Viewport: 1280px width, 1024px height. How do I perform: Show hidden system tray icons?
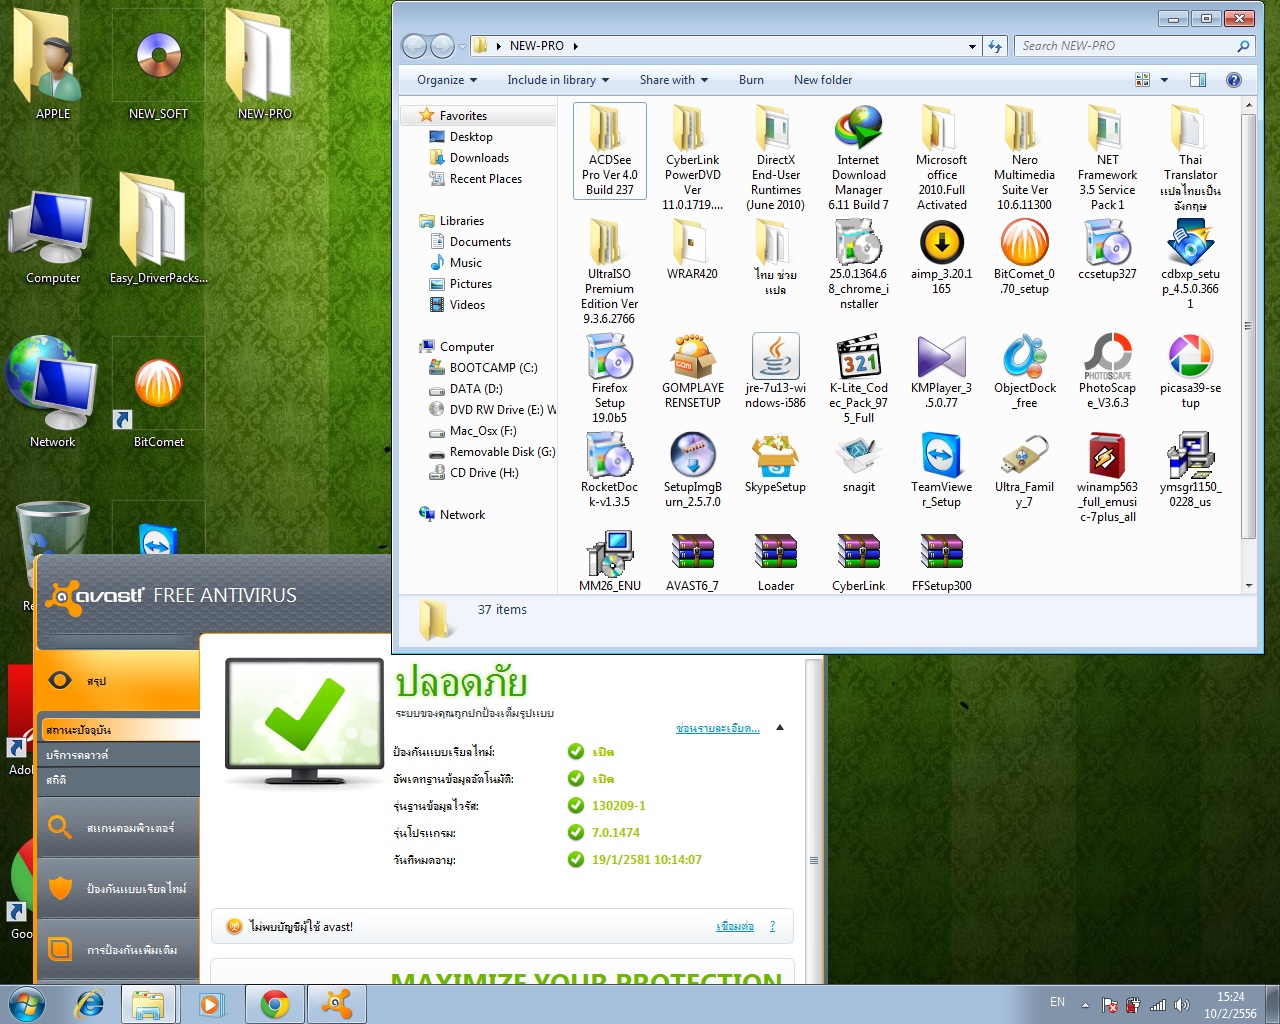pos(1085,1004)
